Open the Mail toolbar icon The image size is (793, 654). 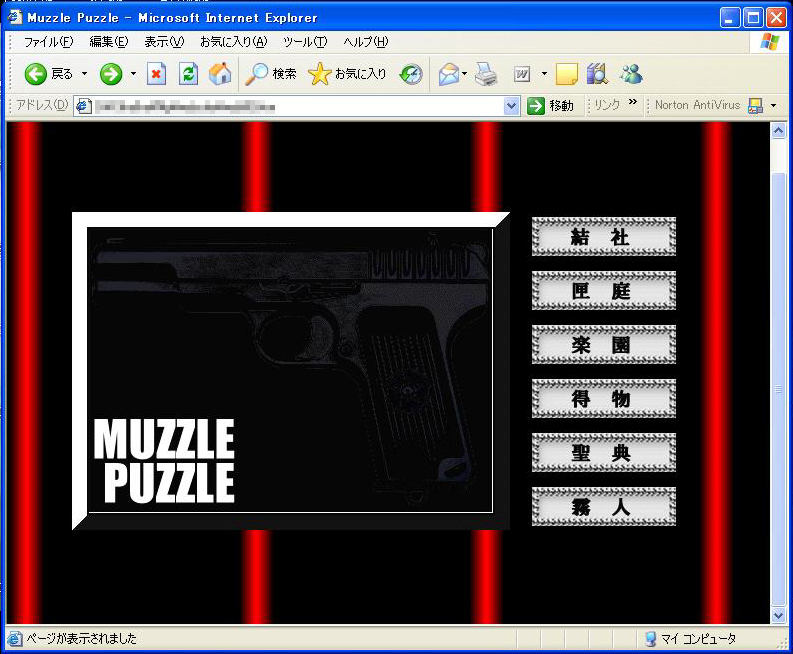449,74
